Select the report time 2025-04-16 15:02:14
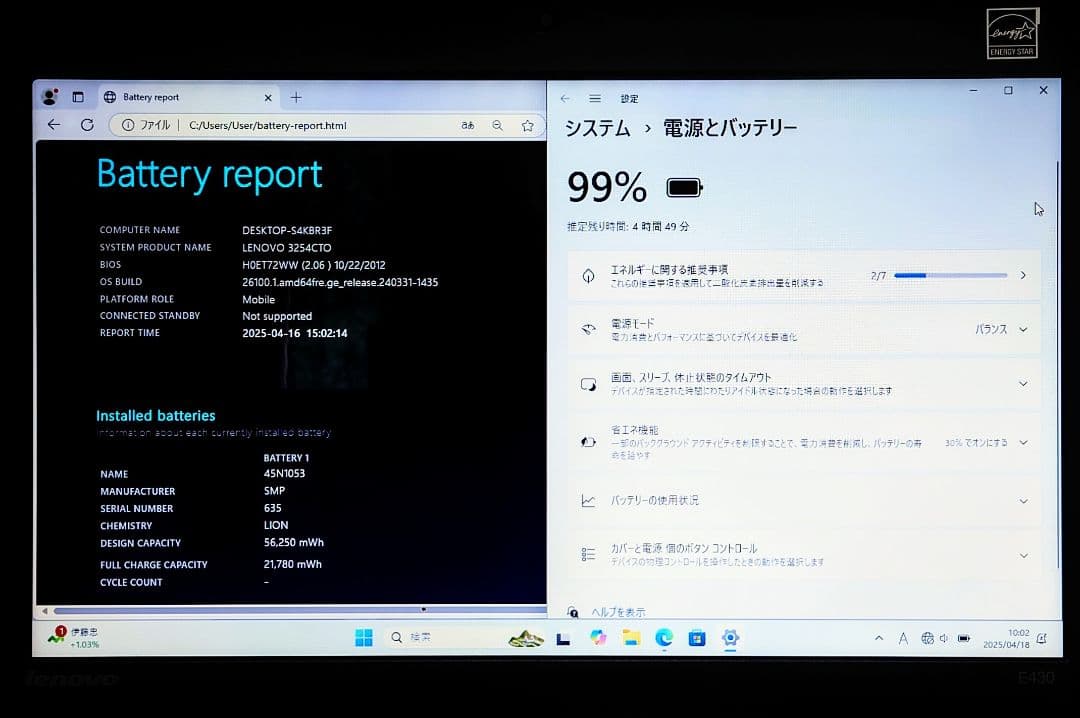The image size is (1080, 718). [295, 333]
